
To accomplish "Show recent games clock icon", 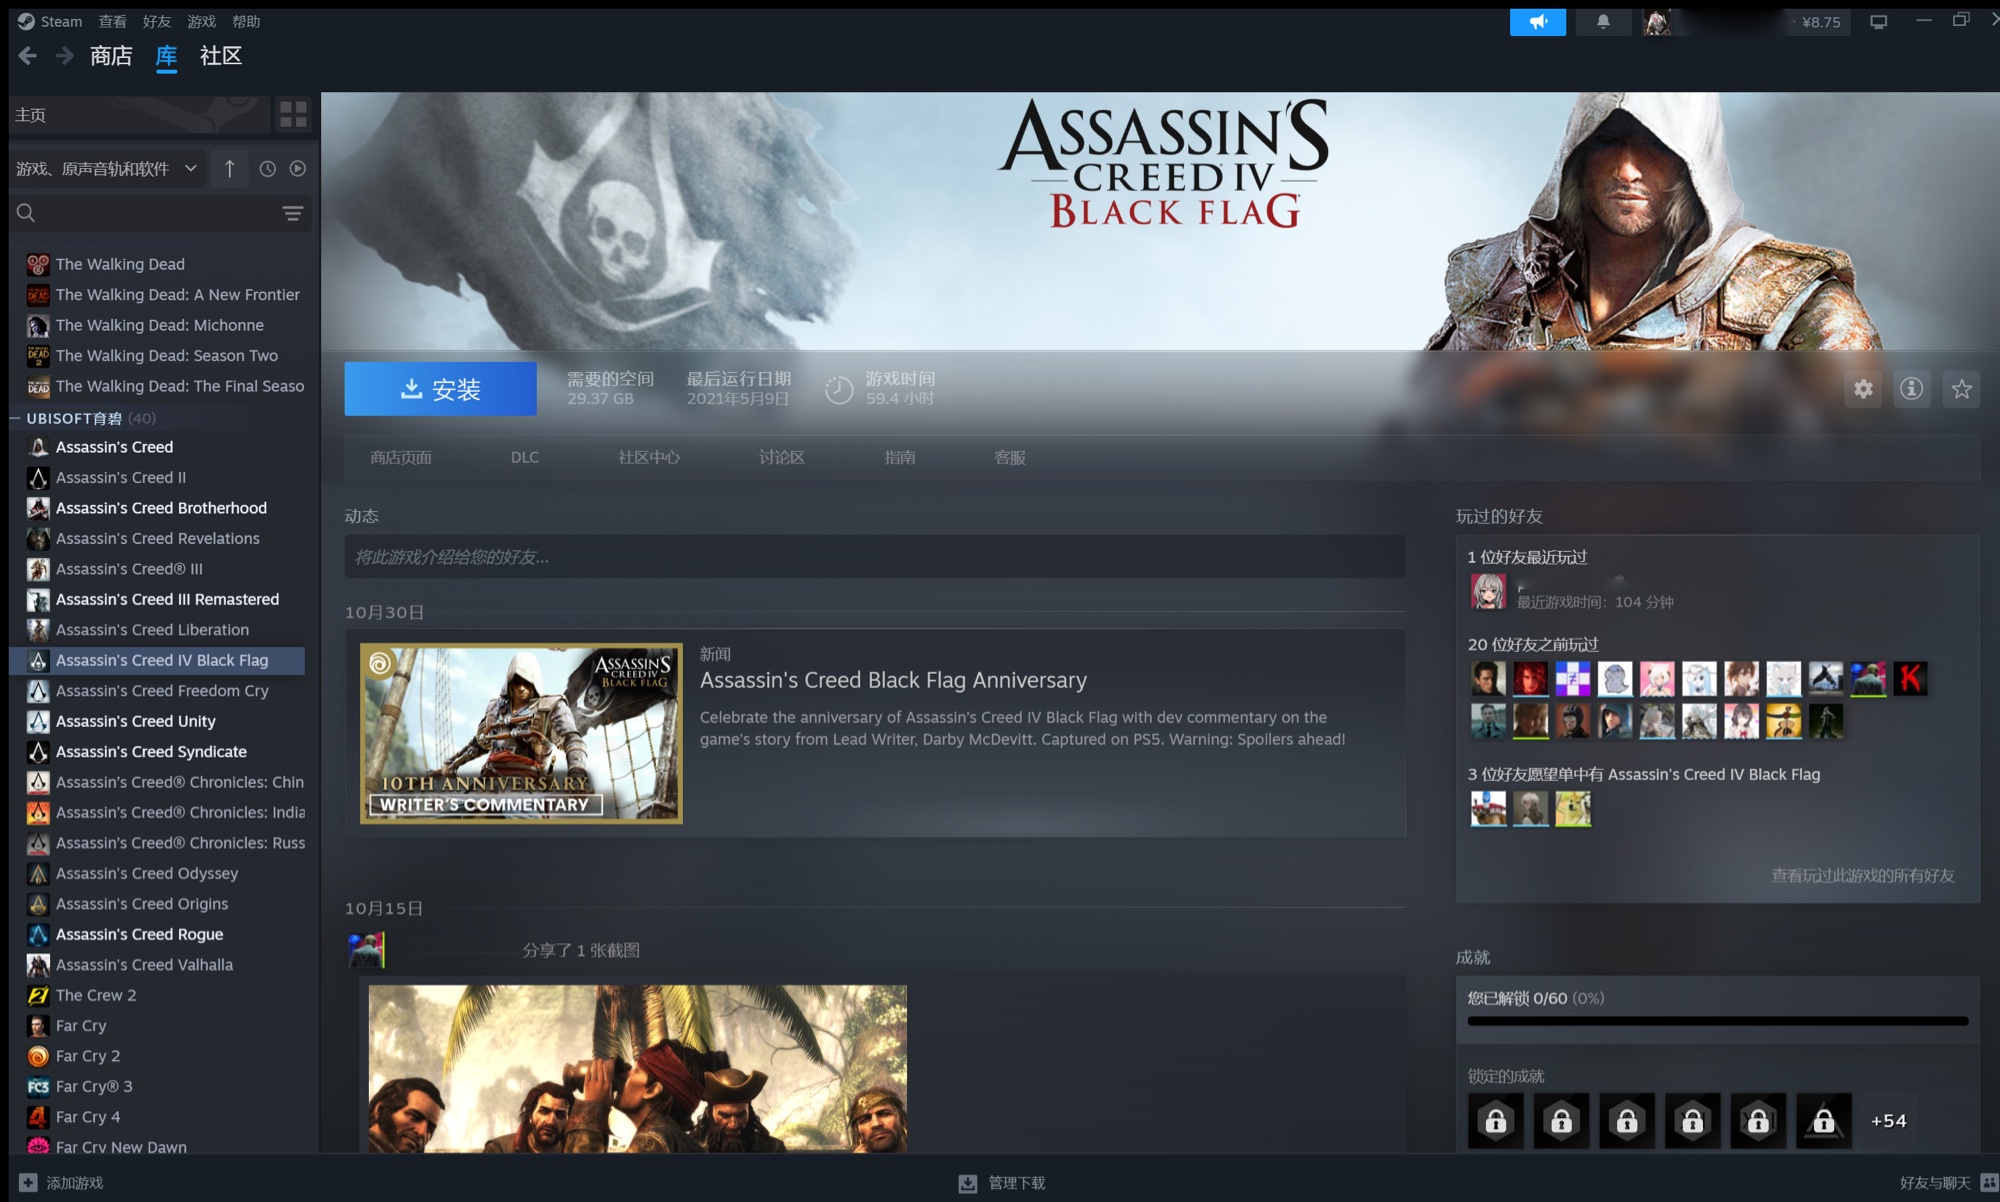I will [x=267, y=169].
